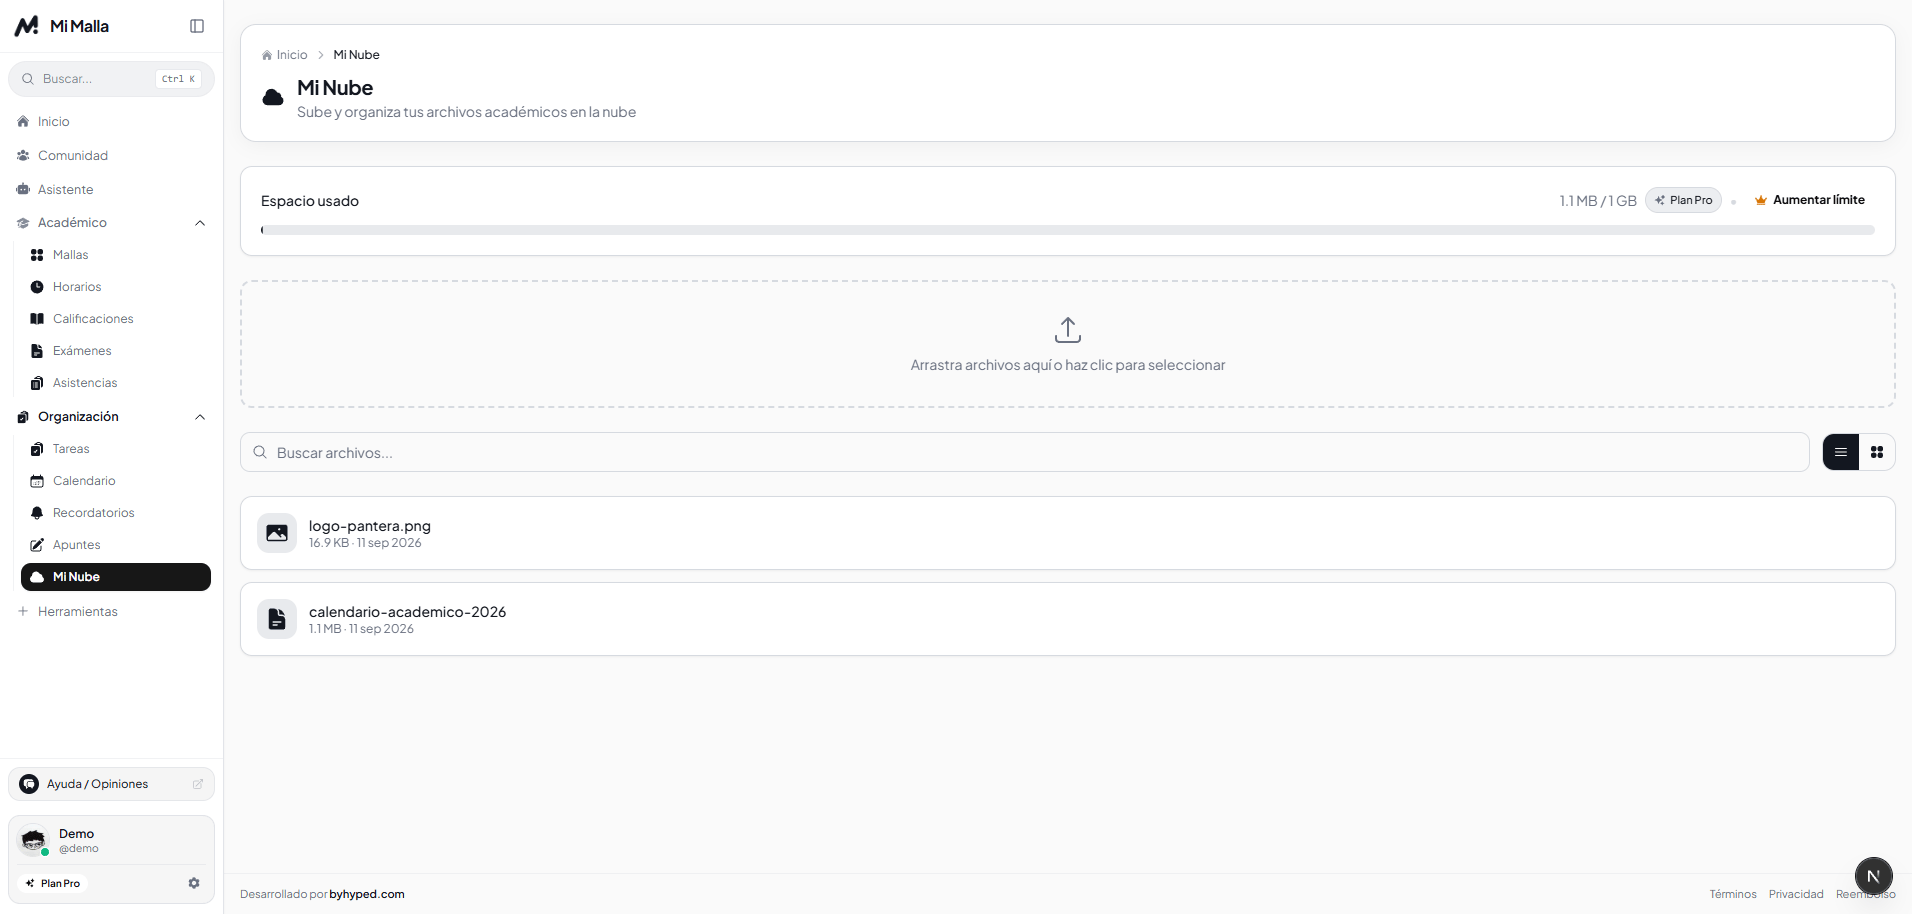Viewport: 1912px width, 914px height.
Task: Expand the Herramientas section
Action: pos(111,611)
